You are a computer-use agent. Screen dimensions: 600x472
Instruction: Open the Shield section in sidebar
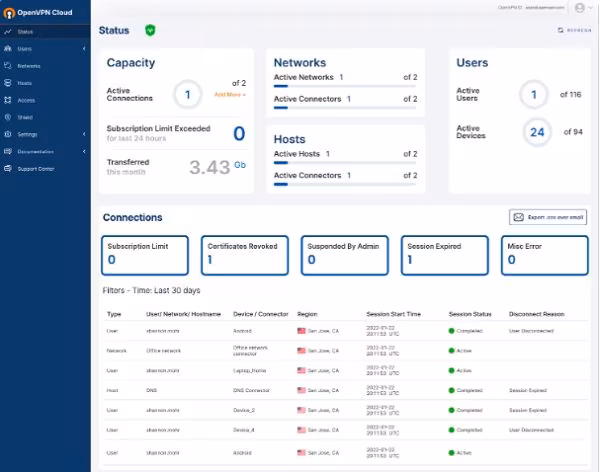[45, 117]
